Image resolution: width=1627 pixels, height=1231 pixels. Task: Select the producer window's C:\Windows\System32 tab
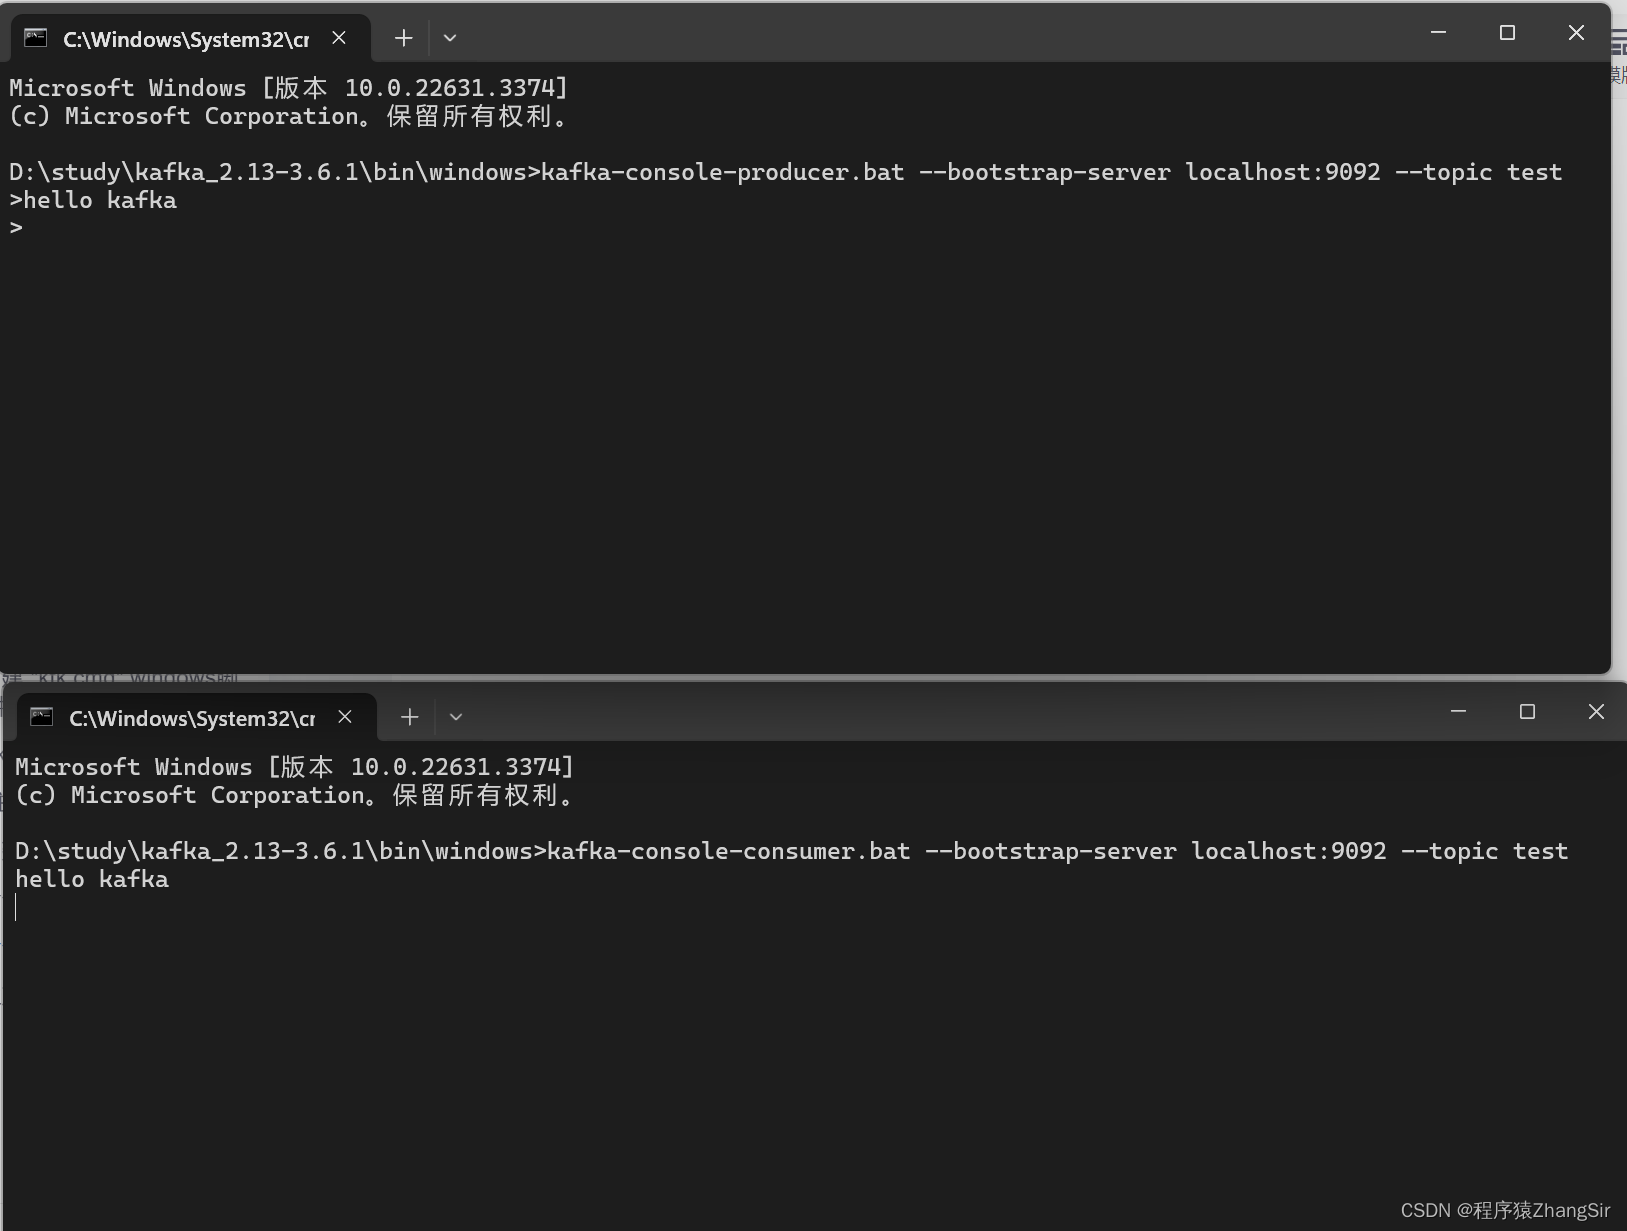185,39
